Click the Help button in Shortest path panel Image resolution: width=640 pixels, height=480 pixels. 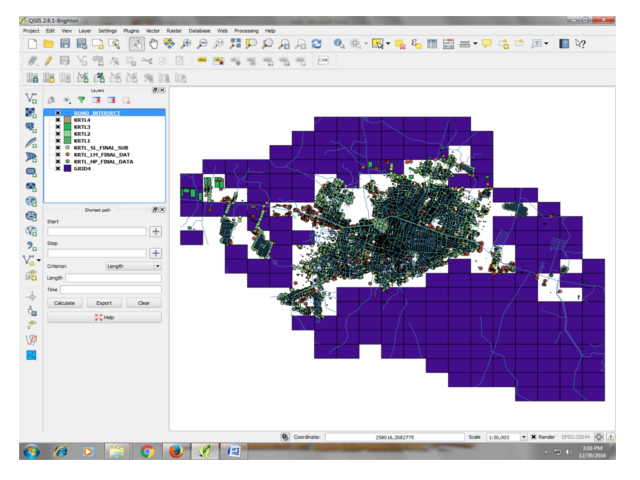tap(104, 317)
